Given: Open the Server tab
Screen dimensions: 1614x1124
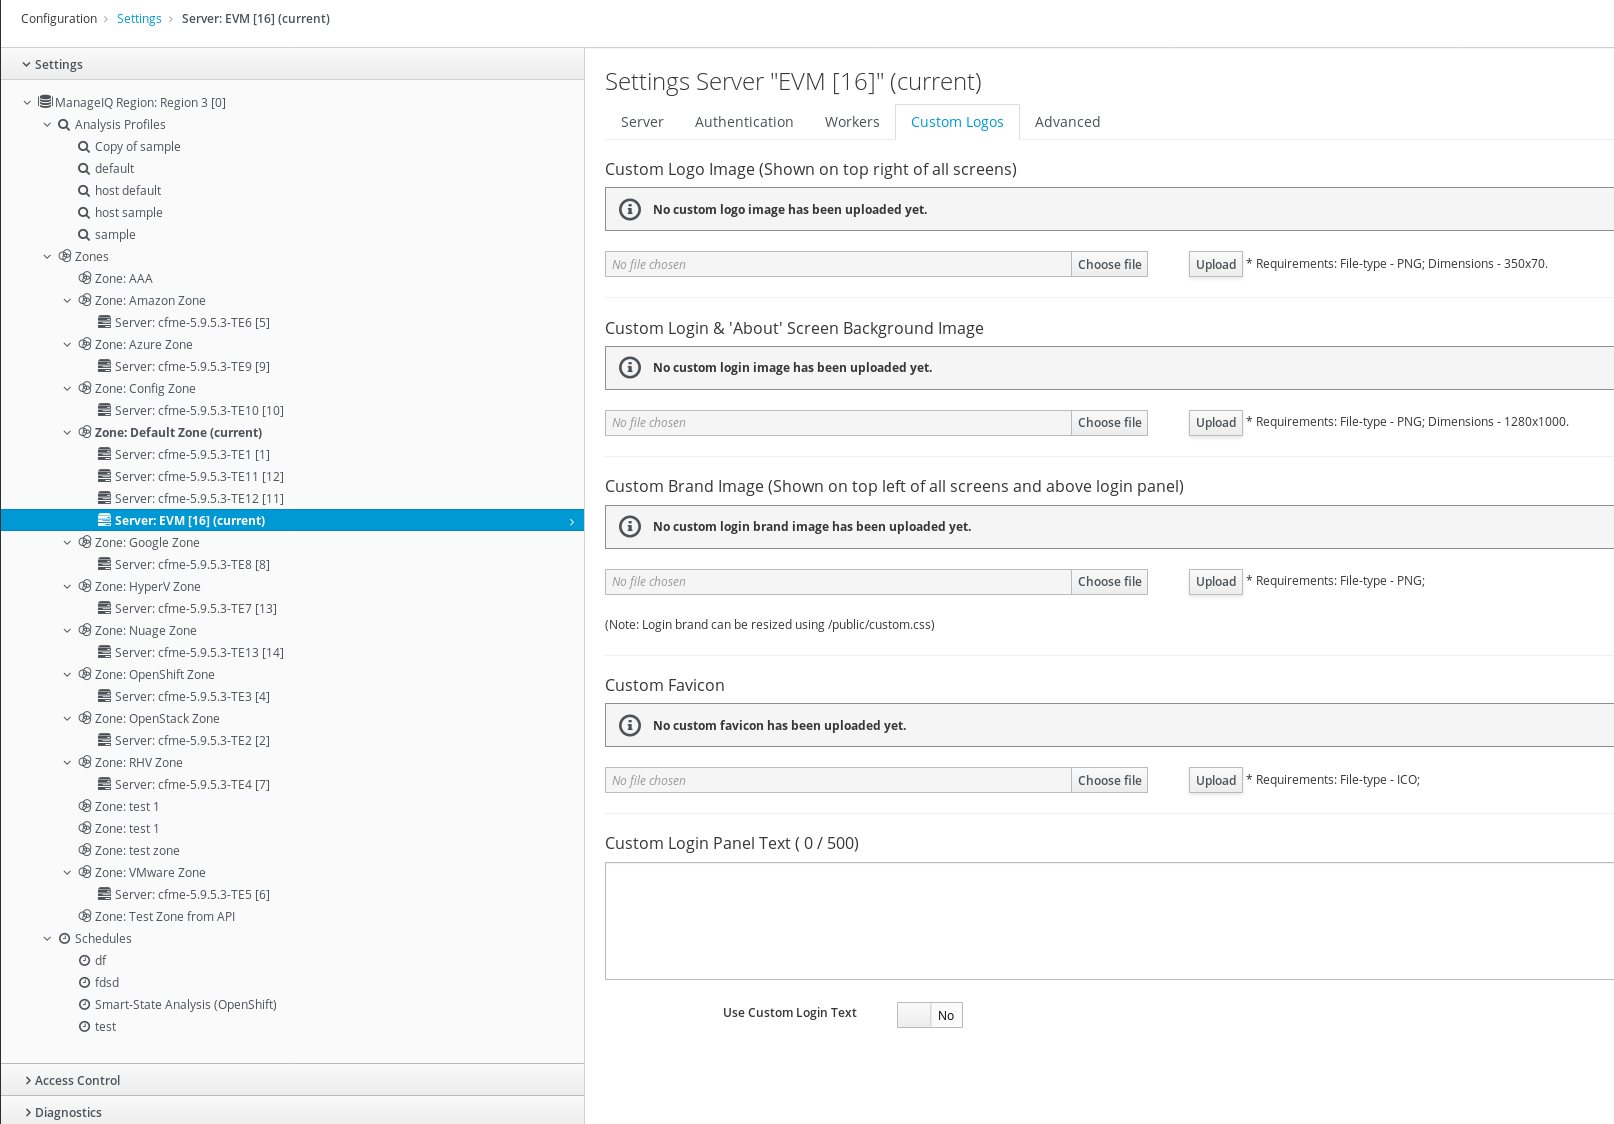Looking at the screenshot, I should click(x=642, y=122).
